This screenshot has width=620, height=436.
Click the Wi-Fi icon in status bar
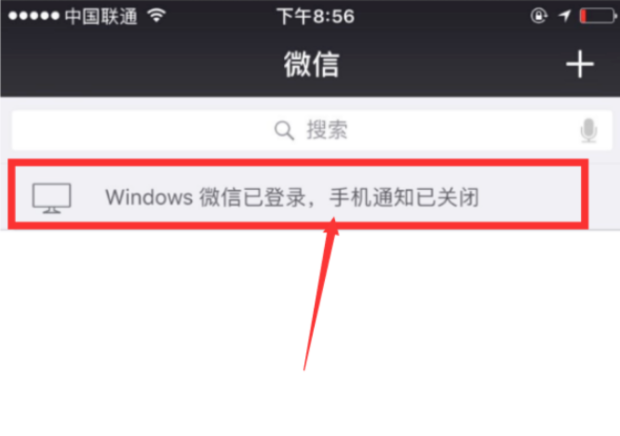(x=157, y=15)
